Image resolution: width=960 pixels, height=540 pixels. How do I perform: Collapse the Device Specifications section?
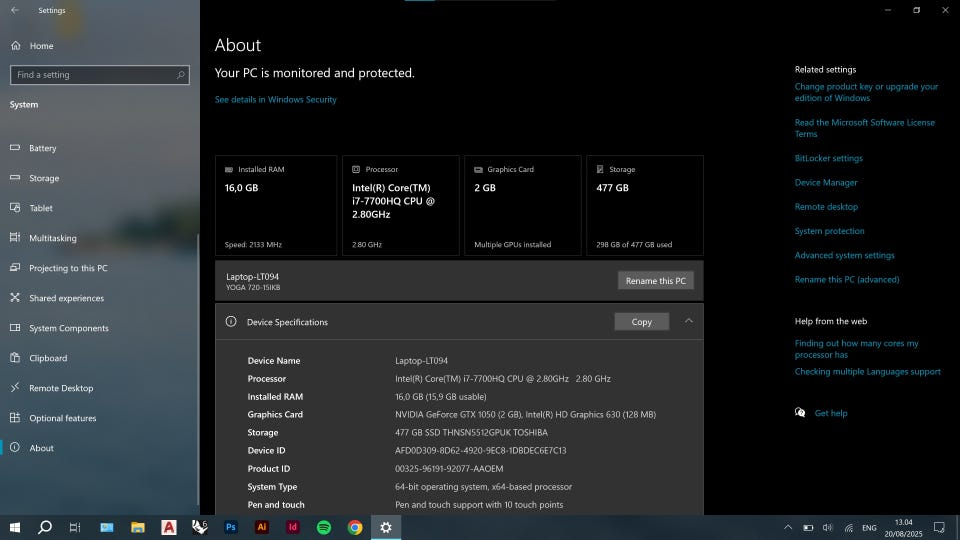click(x=689, y=321)
